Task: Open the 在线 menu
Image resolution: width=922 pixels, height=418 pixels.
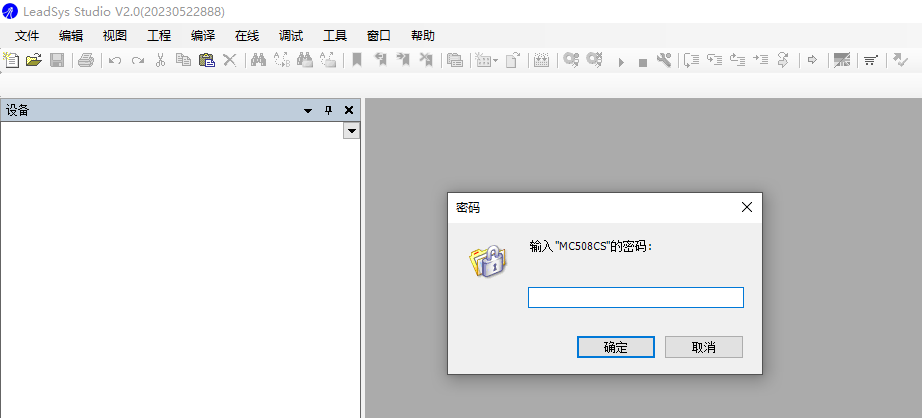Action: [x=247, y=36]
